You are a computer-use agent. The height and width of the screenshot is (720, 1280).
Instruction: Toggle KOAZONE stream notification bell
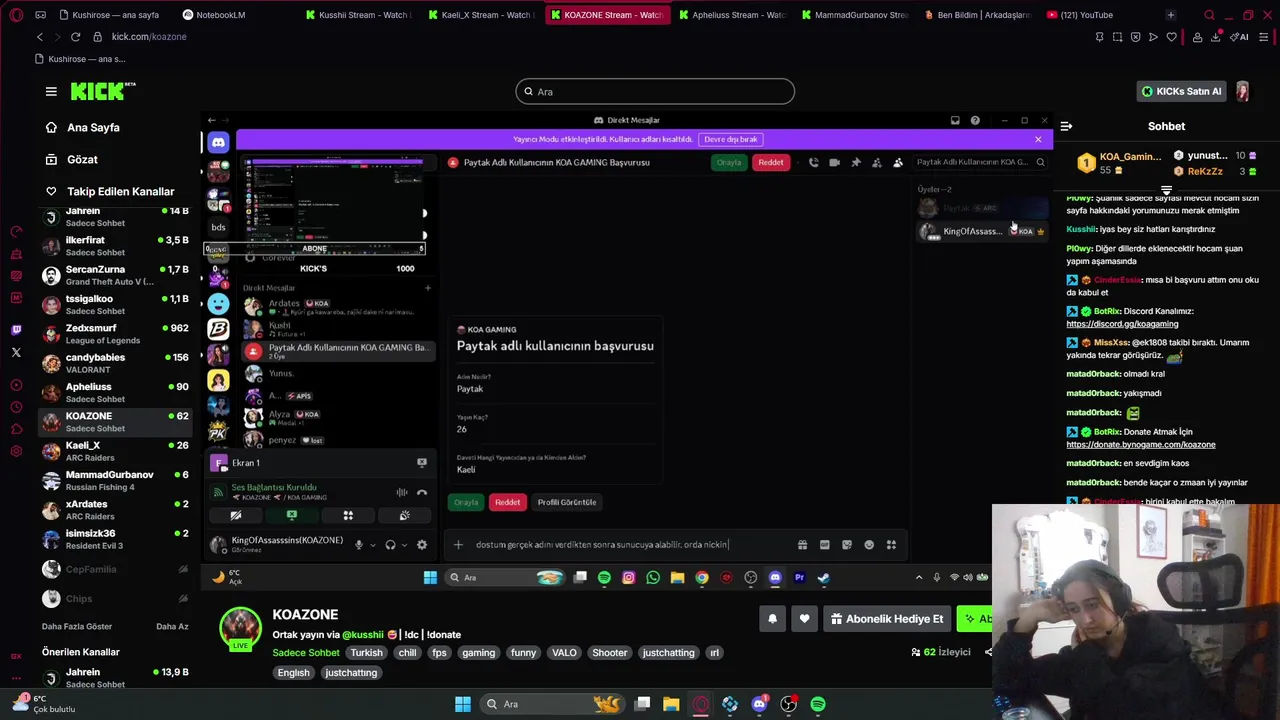(772, 619)
